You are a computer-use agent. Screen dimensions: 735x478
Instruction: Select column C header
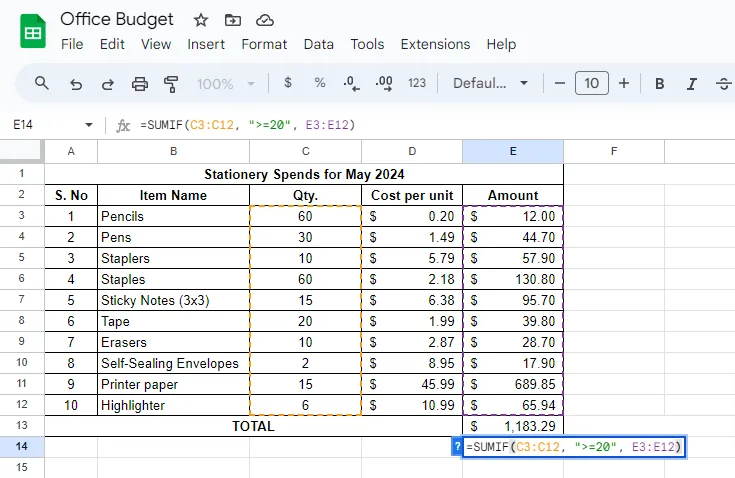pos(306,151)
